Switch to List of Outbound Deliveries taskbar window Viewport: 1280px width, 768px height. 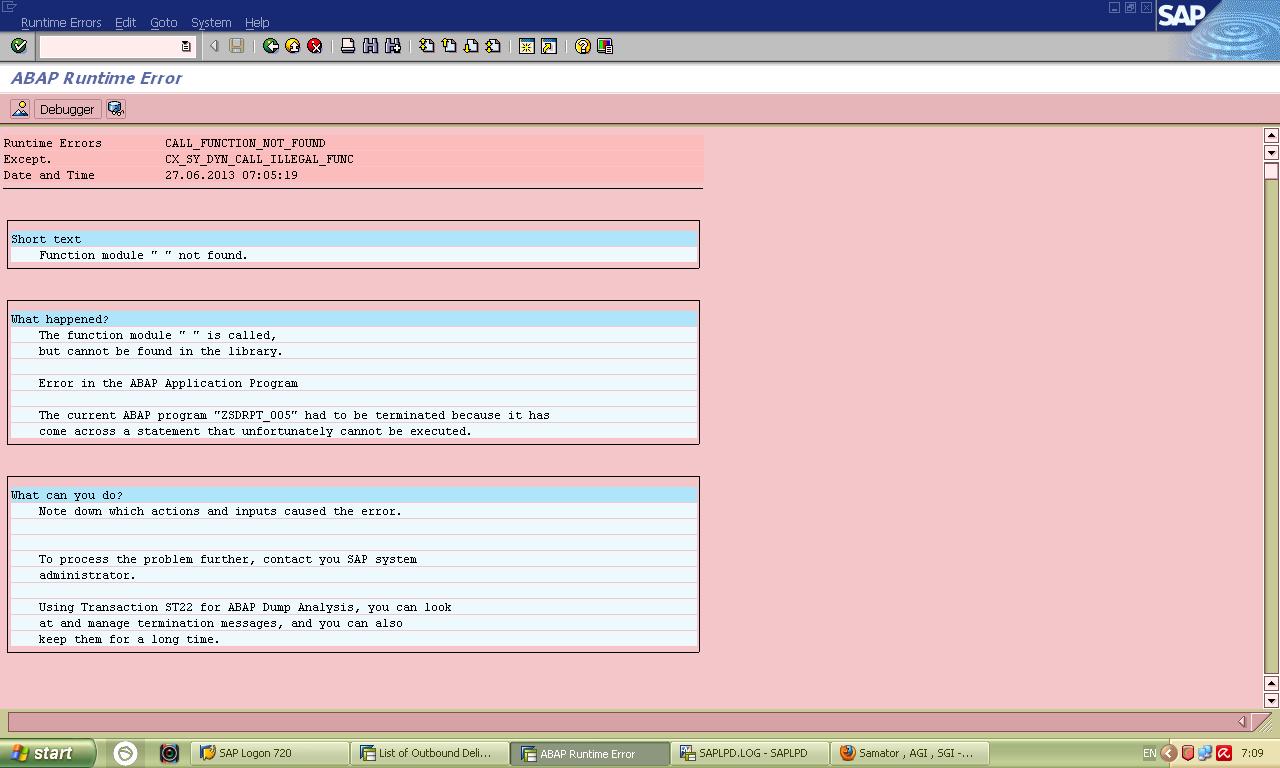pyautogui.click(x=430, y=753)
